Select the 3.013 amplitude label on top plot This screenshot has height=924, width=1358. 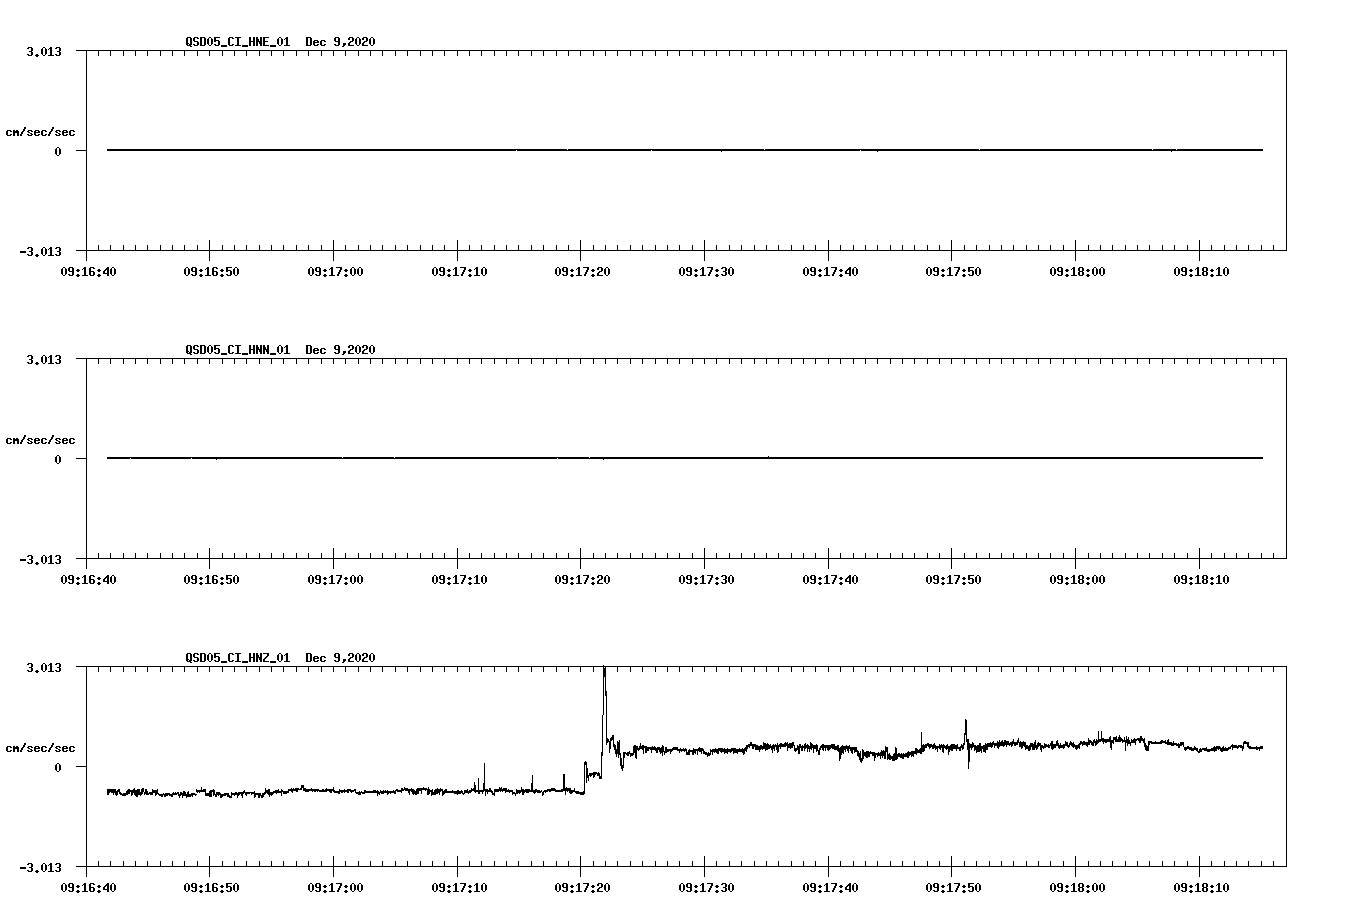[45, 49]
